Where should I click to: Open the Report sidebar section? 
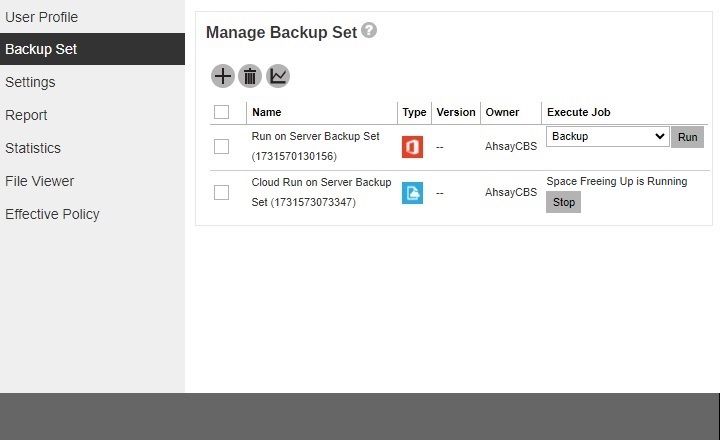pos(26,115)
